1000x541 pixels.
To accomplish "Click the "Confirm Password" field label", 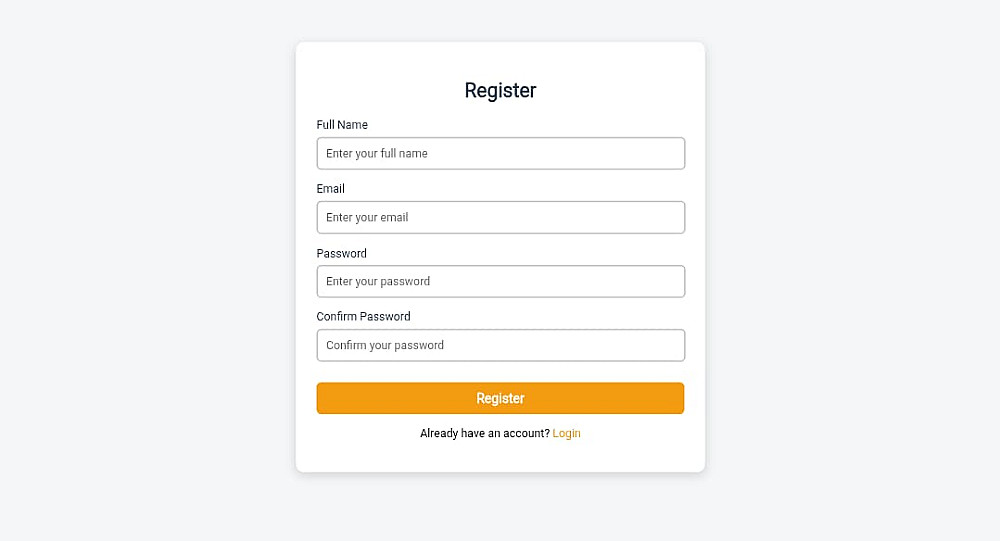I will [x=363, y=317].
